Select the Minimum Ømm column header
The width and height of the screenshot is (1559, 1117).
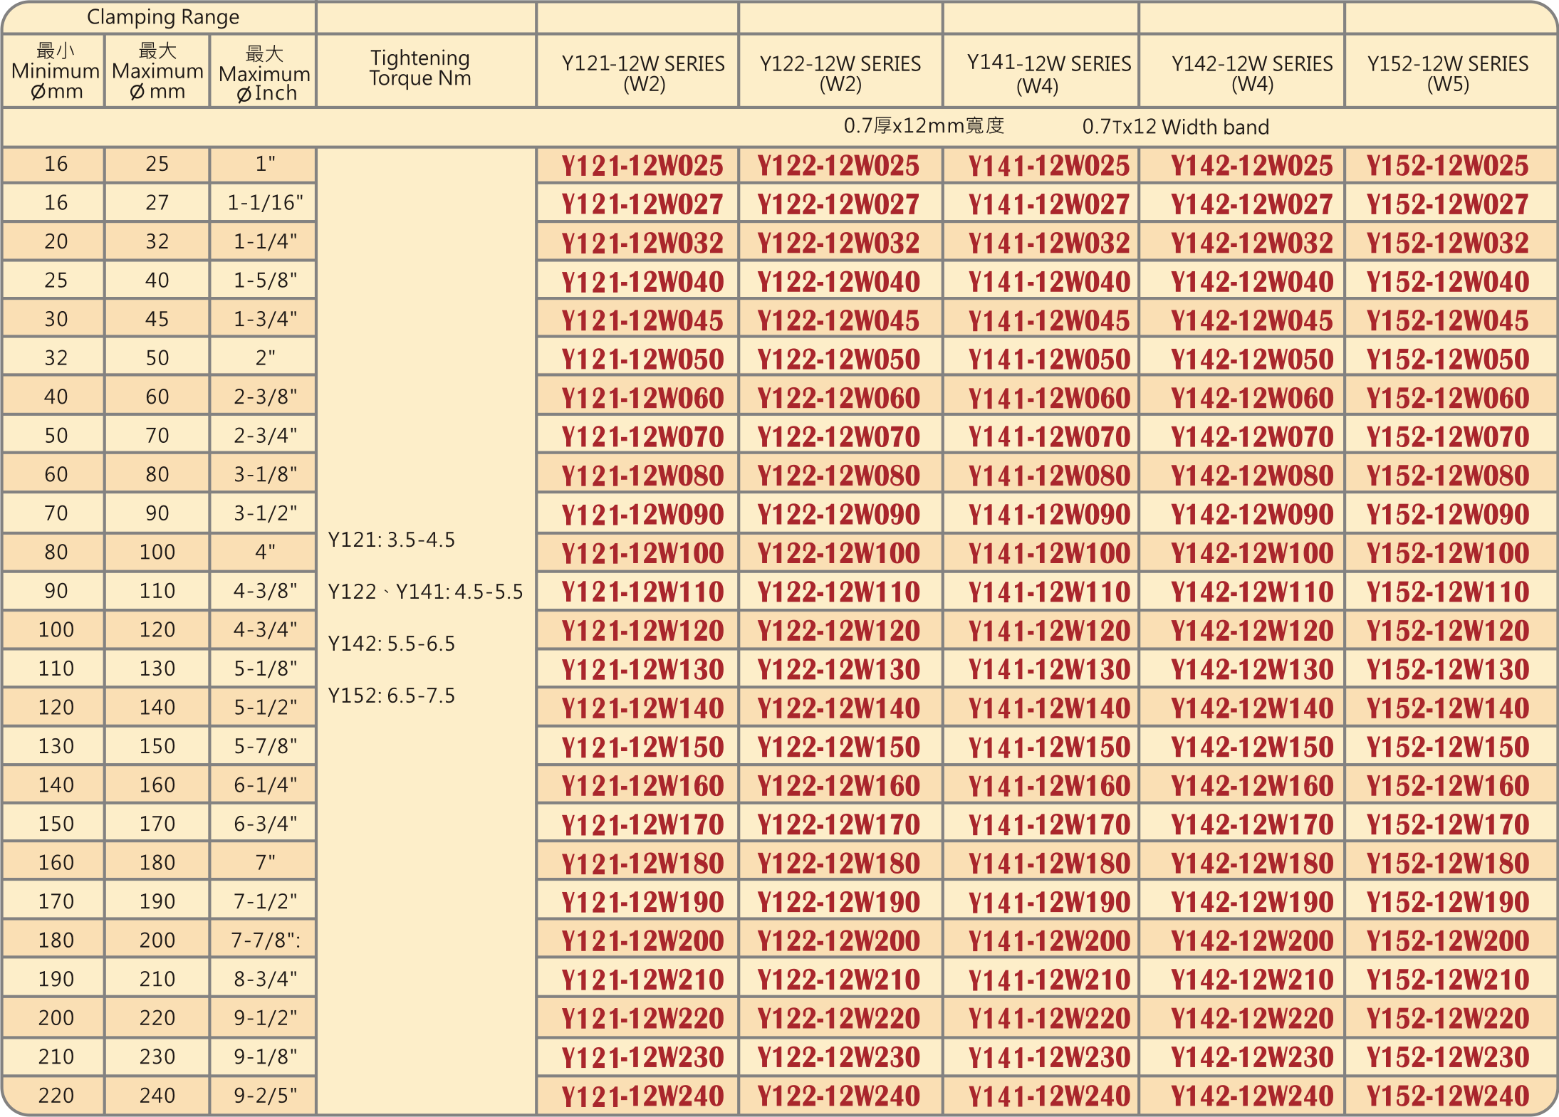[x=55, y=71]
